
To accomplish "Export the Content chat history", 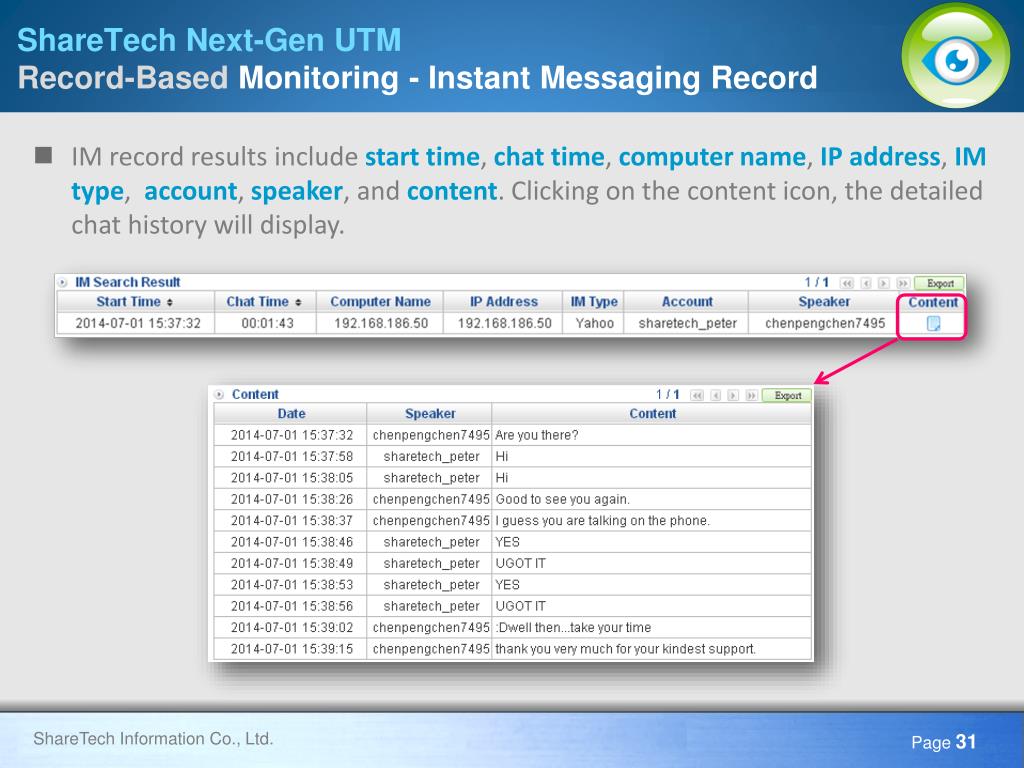I will pos(788,395).
